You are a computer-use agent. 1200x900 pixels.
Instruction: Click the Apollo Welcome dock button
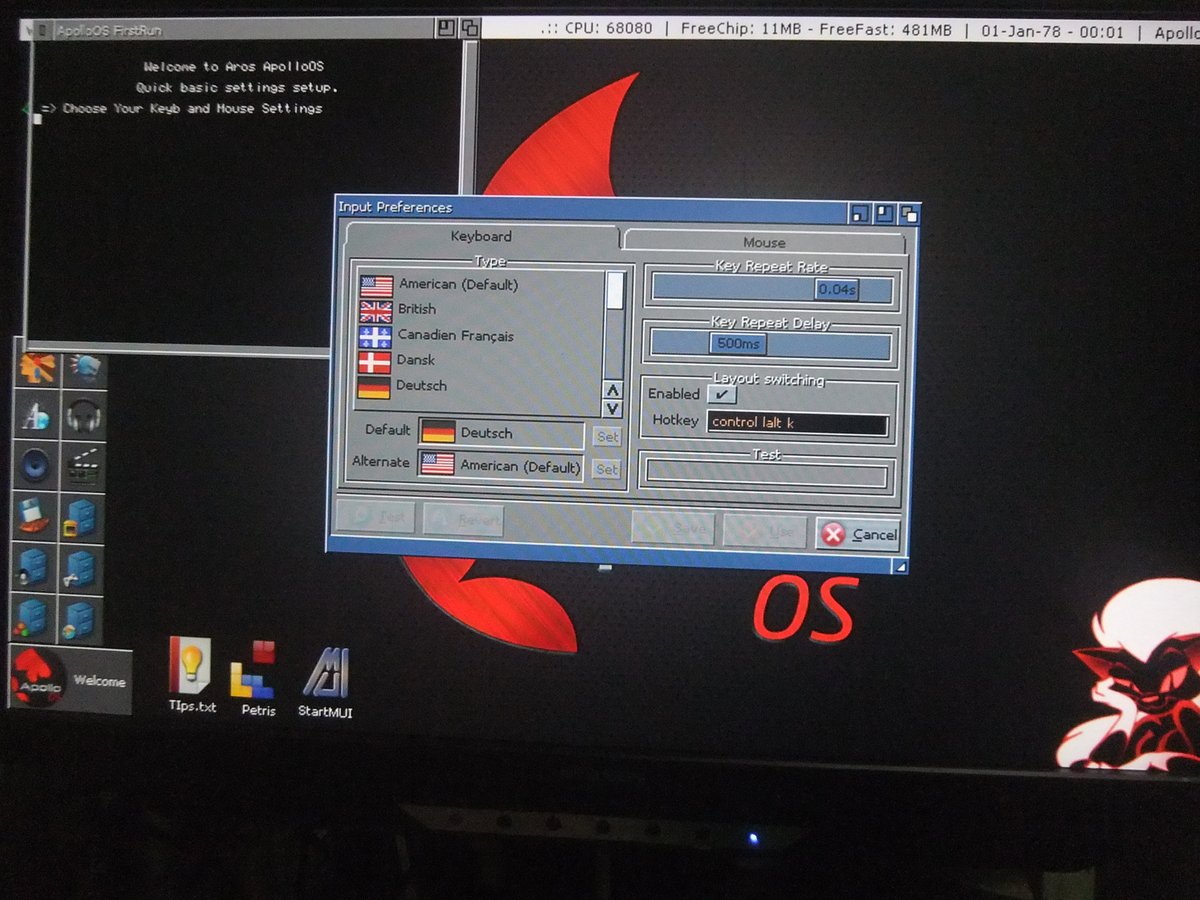[x=70, y=681]
